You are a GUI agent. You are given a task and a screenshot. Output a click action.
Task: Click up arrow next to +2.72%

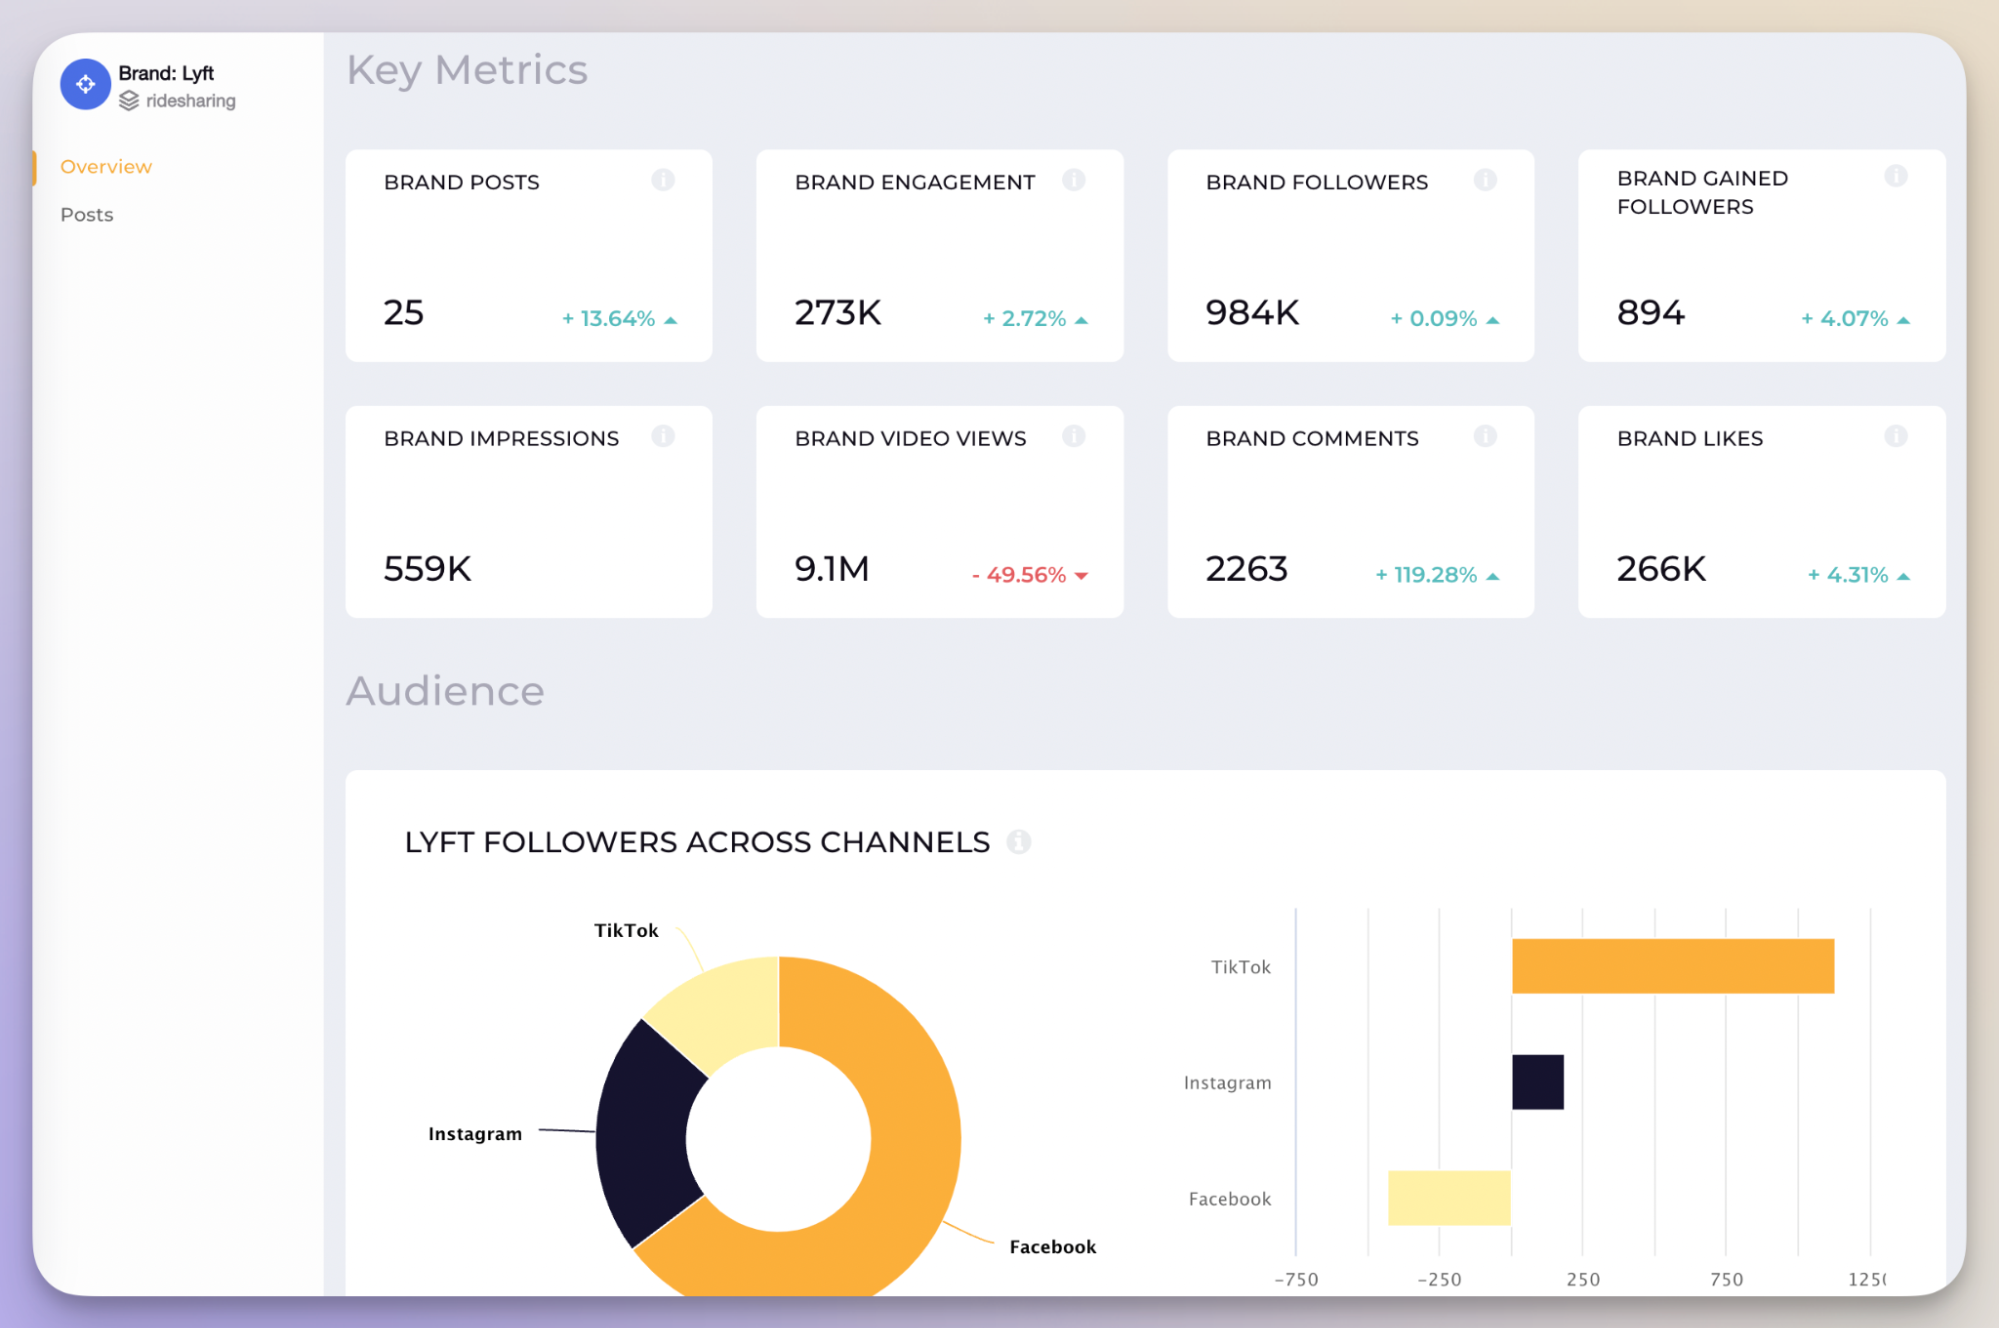tap(1081, 320)
